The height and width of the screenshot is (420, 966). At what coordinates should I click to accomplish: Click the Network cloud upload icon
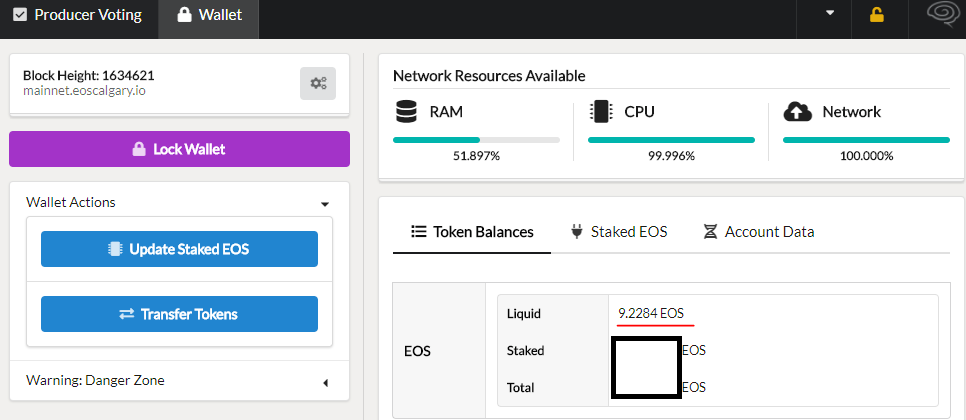797,111
